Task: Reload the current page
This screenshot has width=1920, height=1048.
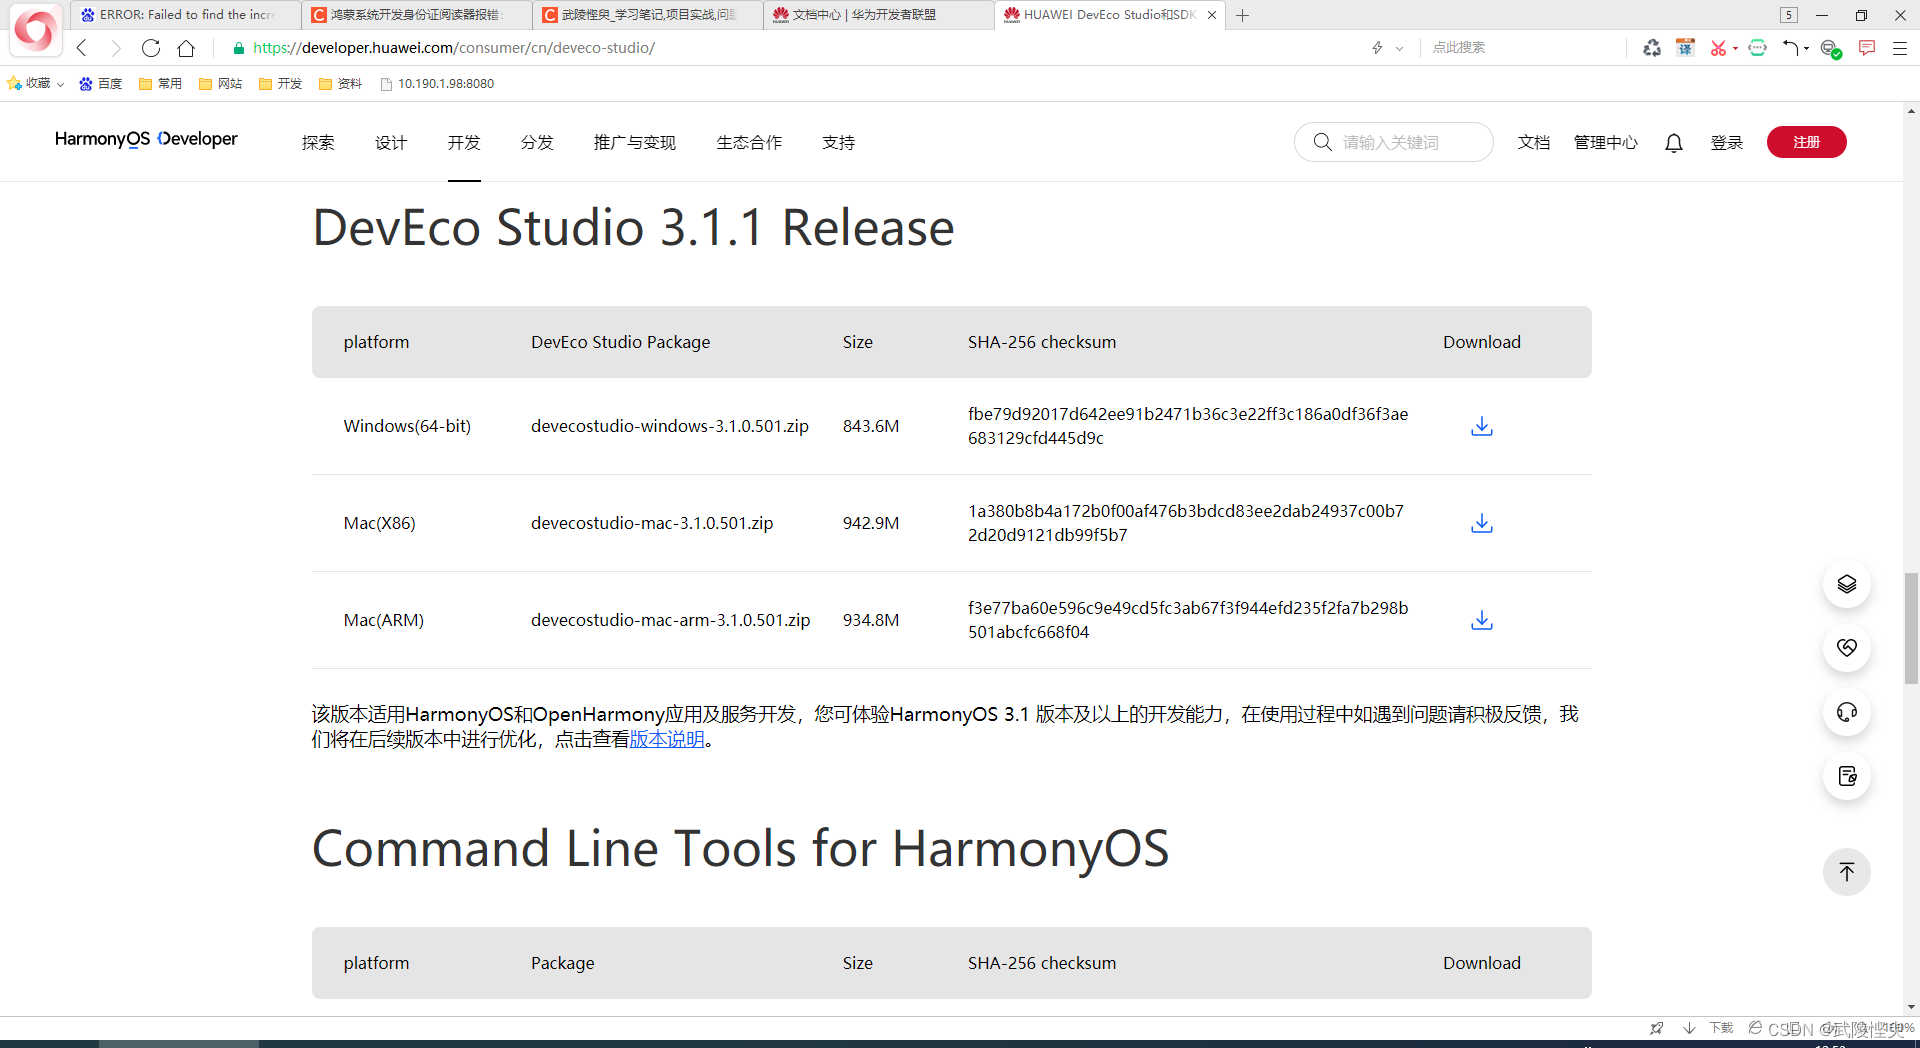Action: (151, 48)
